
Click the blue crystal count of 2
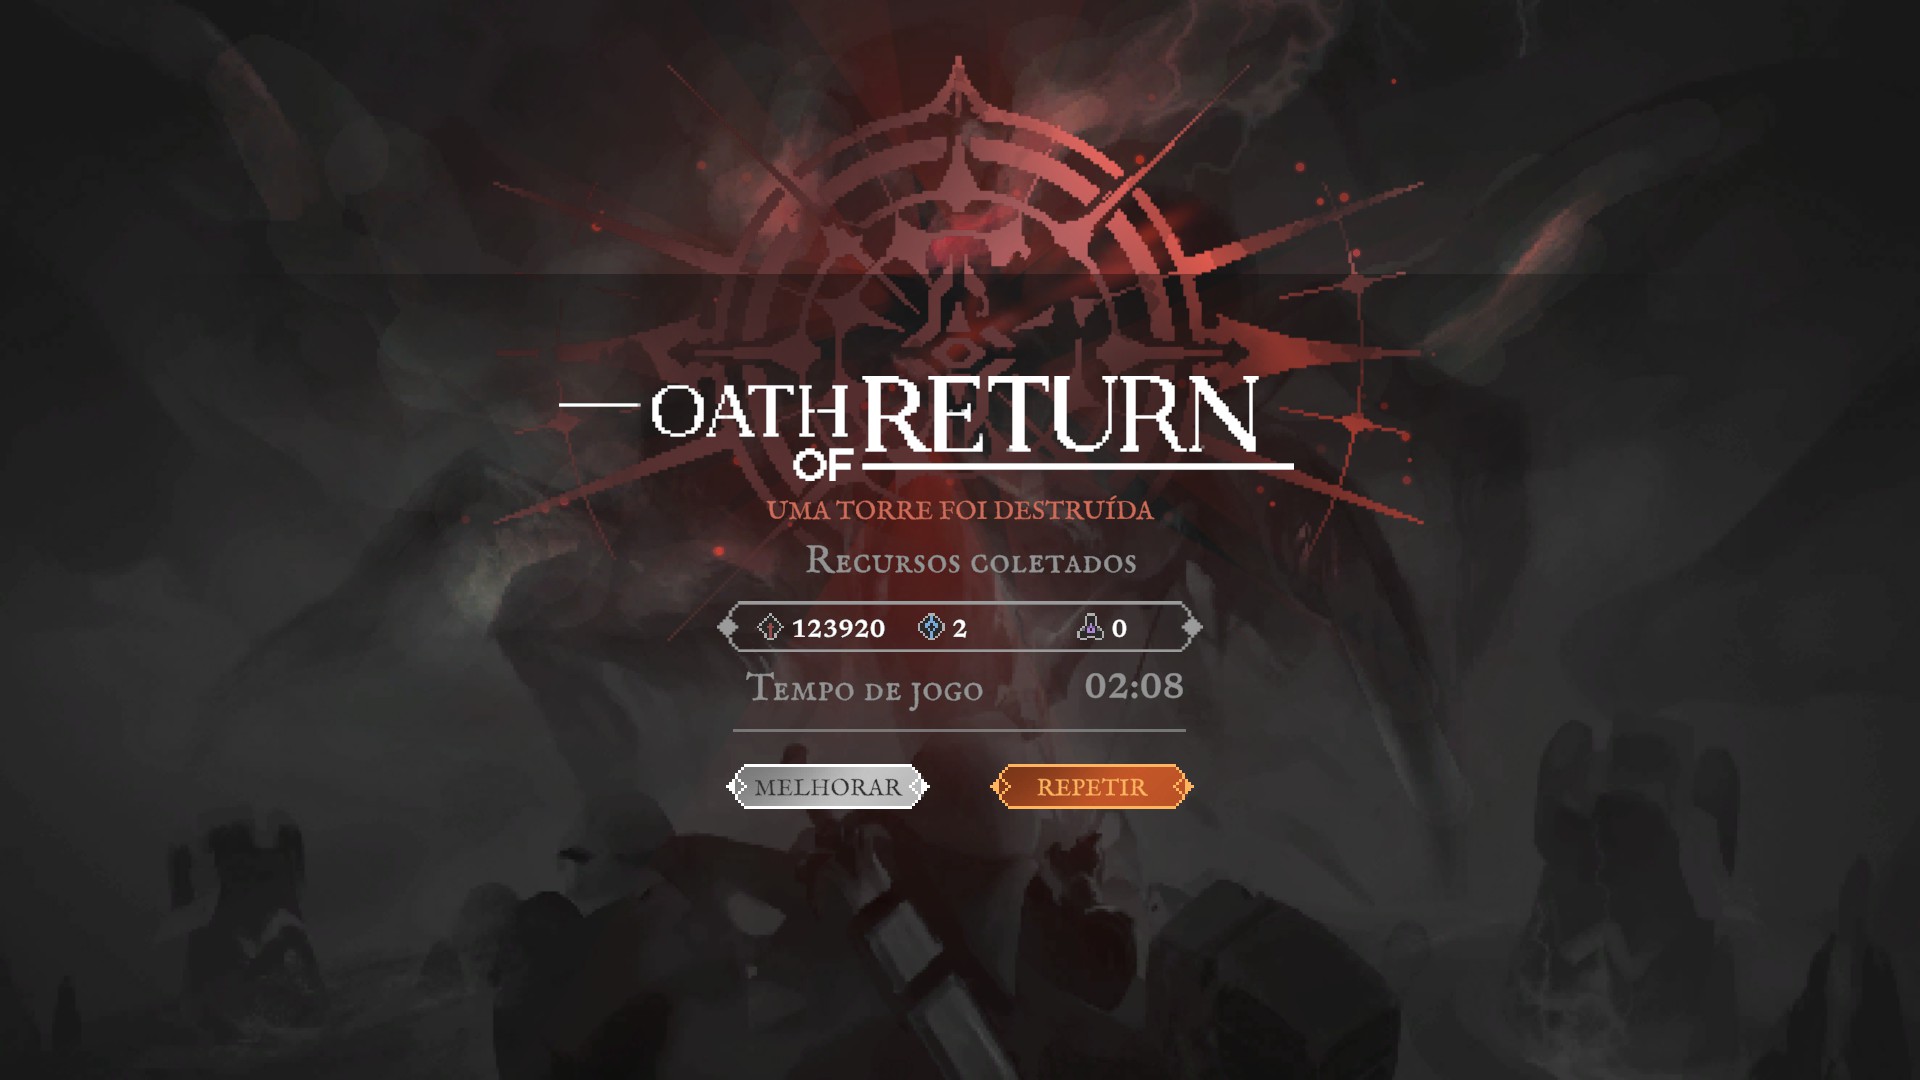click(x=959, y=628)
